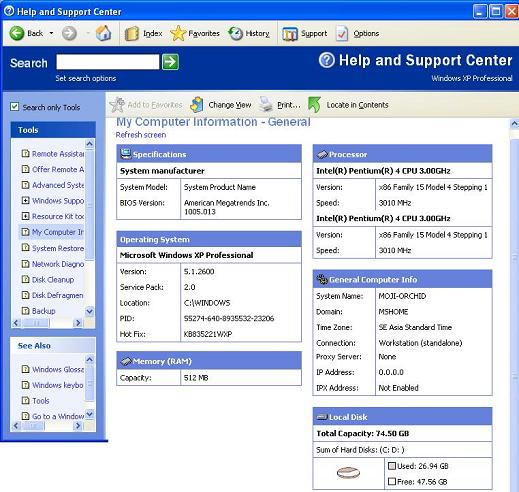Click Disk Cleanup page icon in Tools
This screenshot has height=492, width=519.
25,279
